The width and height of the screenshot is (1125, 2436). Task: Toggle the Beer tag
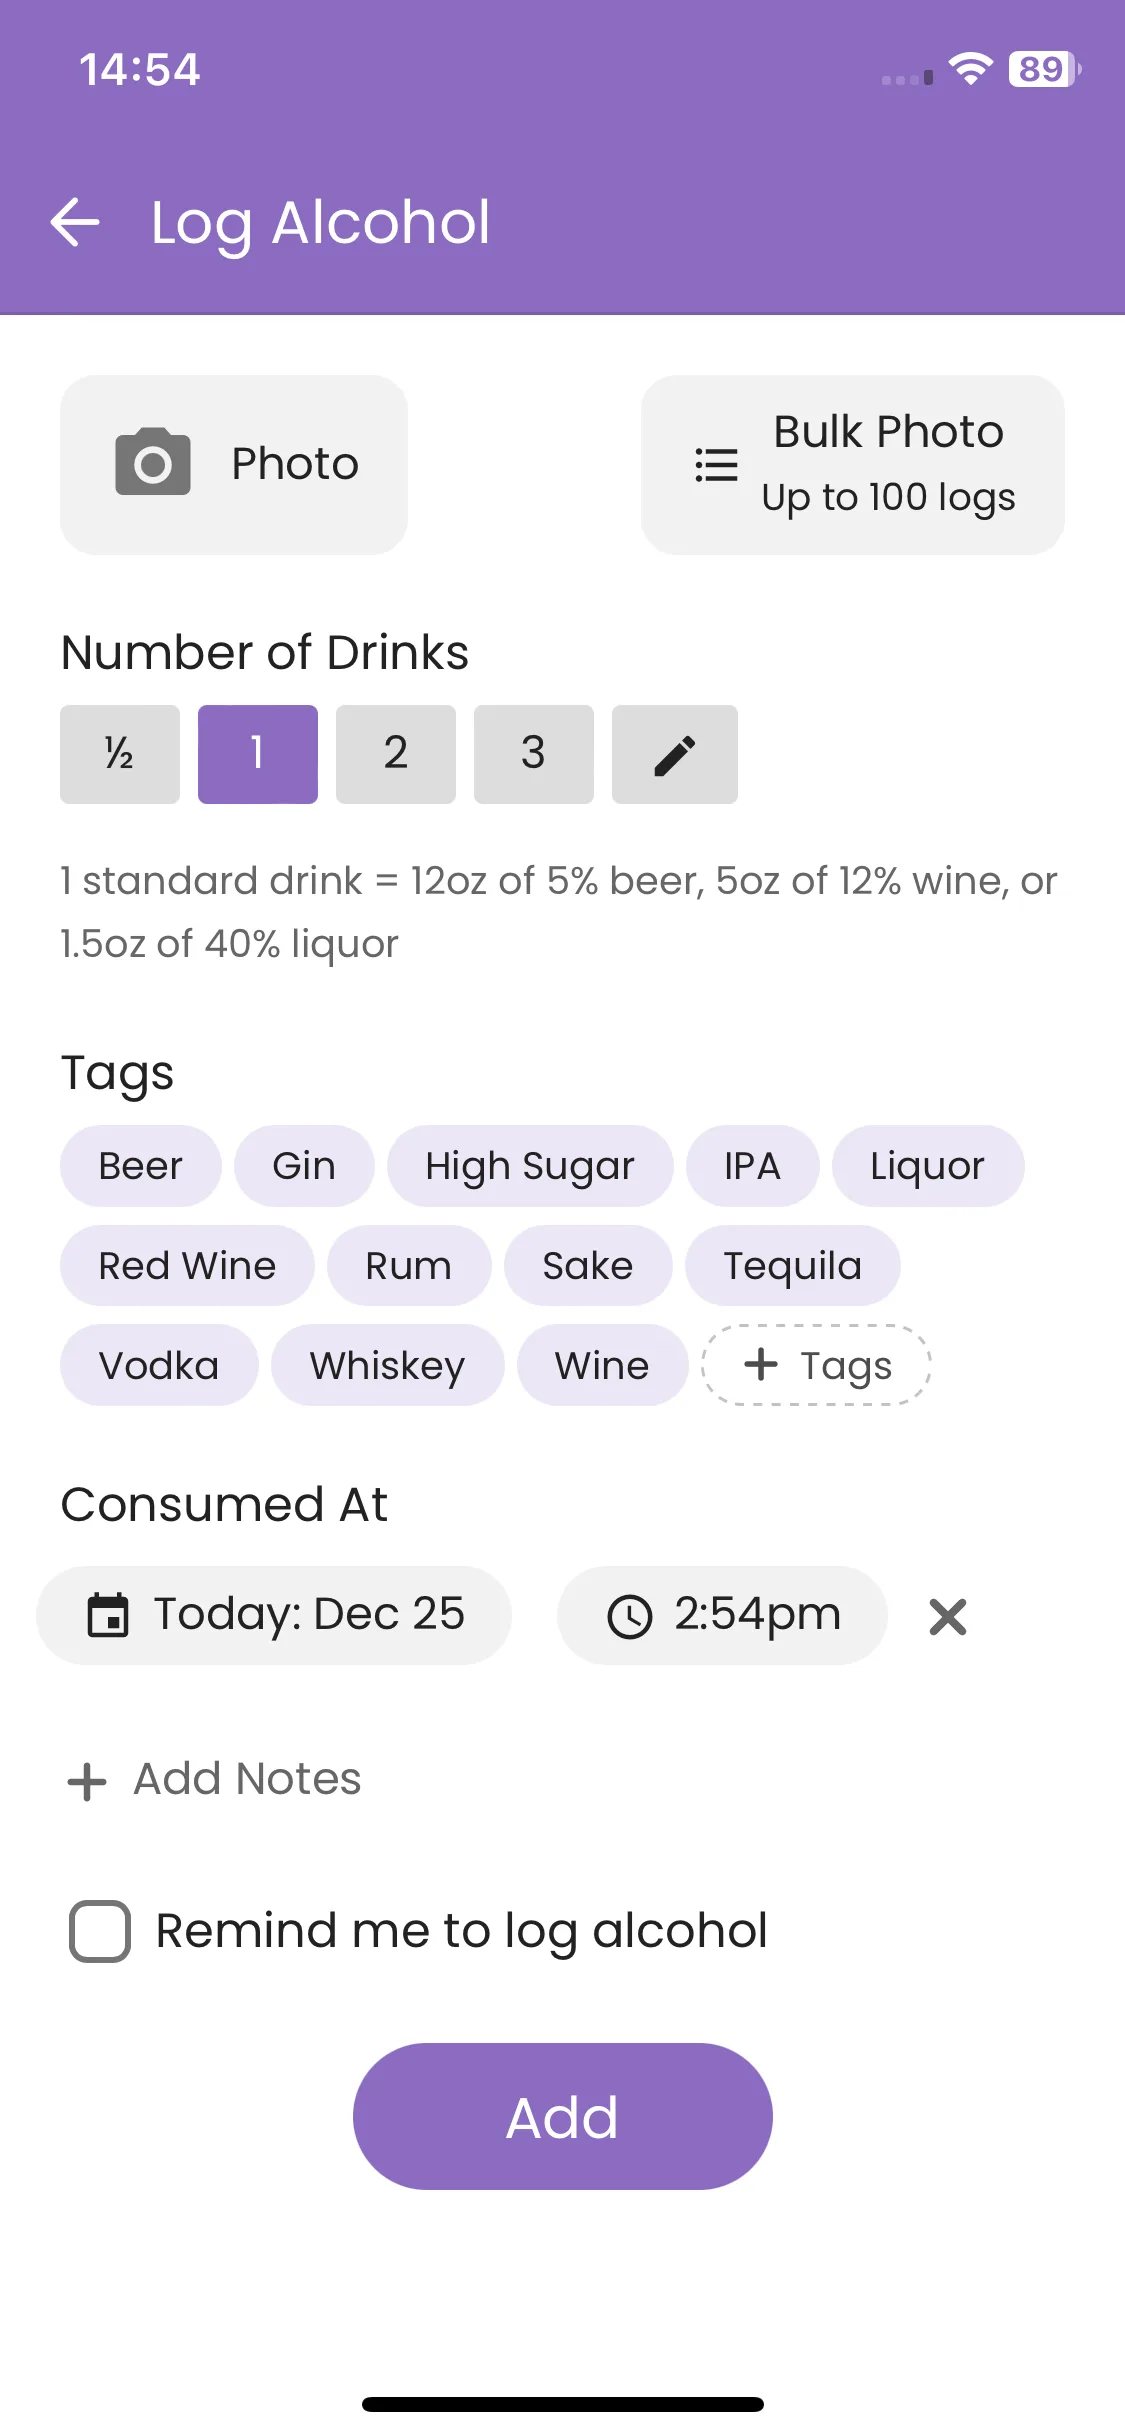coord(140,1166)
